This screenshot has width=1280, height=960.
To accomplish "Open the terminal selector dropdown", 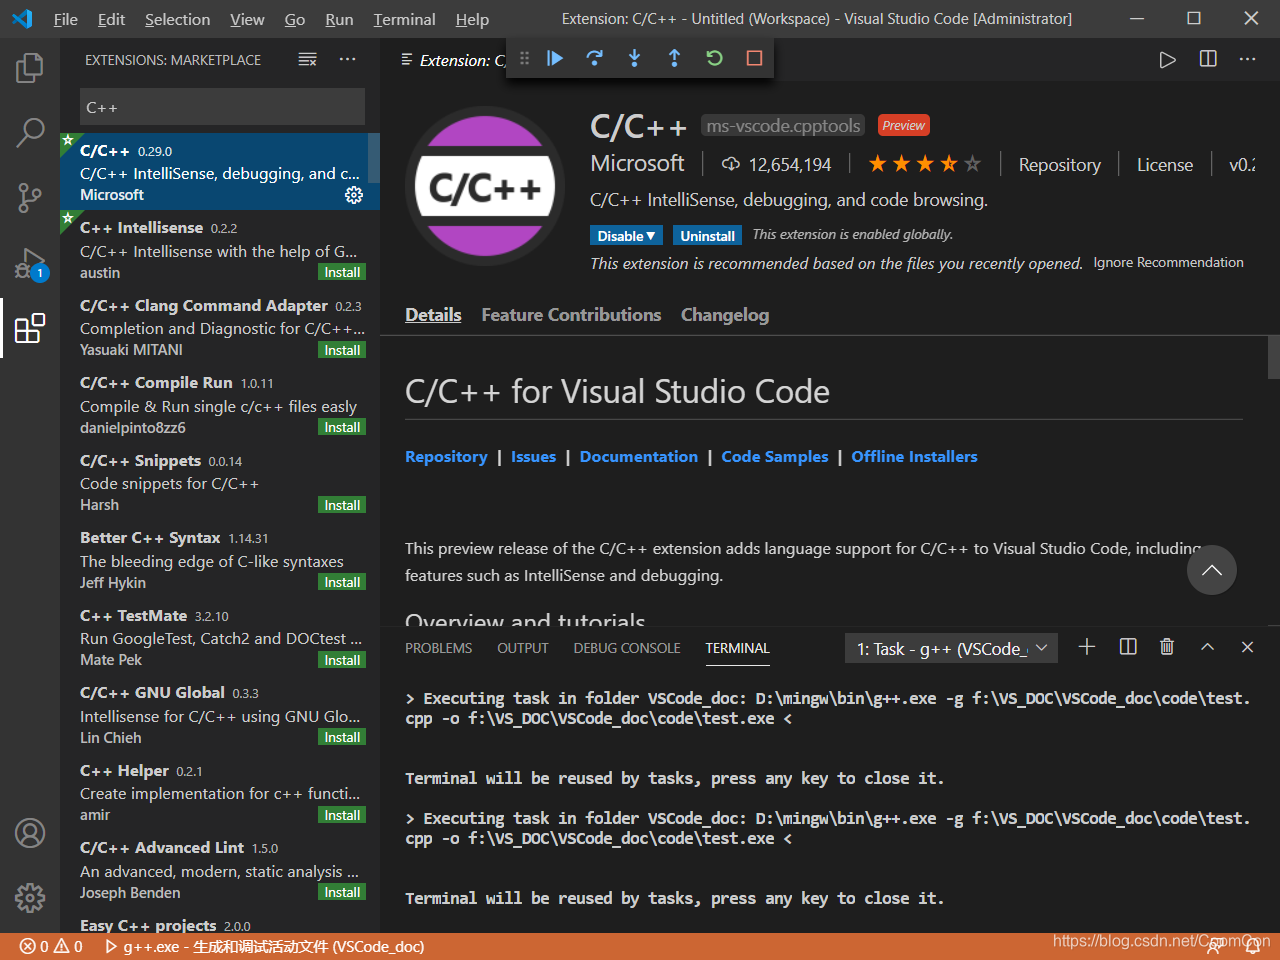I will coord(951,649).
